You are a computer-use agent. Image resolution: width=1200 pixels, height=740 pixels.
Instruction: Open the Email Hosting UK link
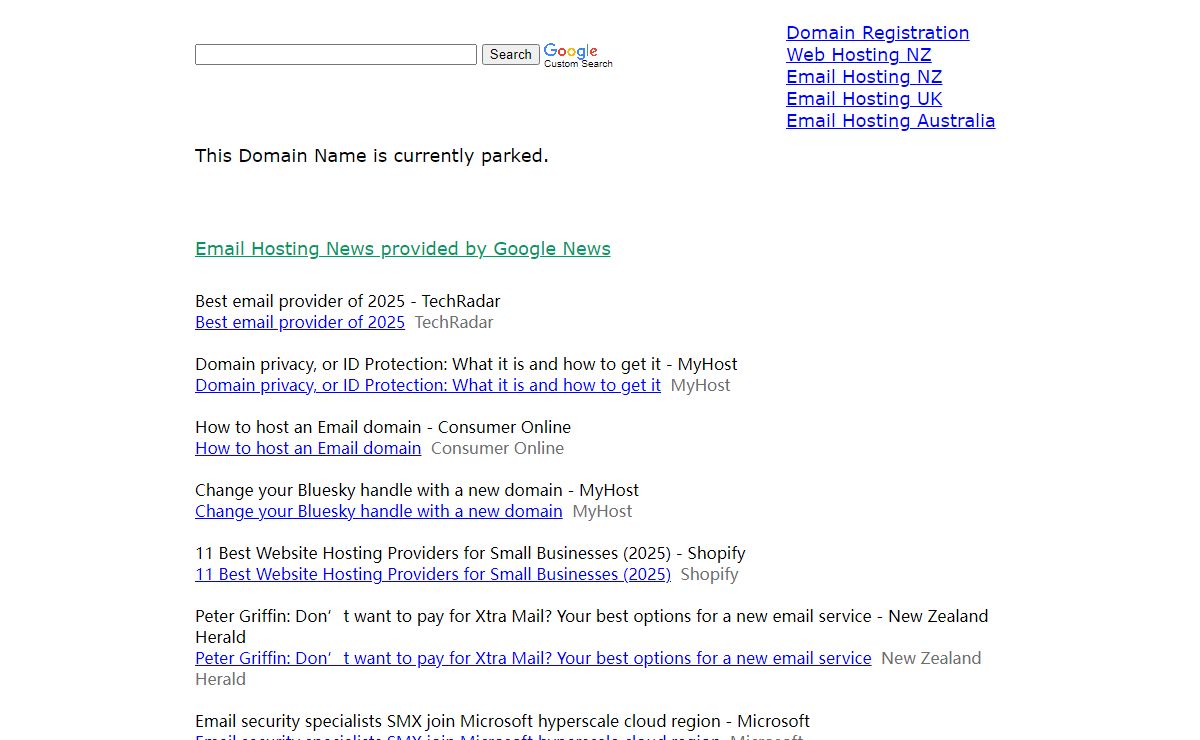pyautogui.click(x=864, y=99)
